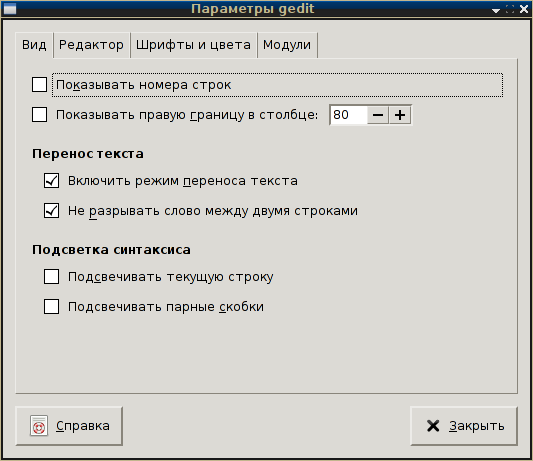
Task: Open the Редактор tab
Action: (91, 45)
